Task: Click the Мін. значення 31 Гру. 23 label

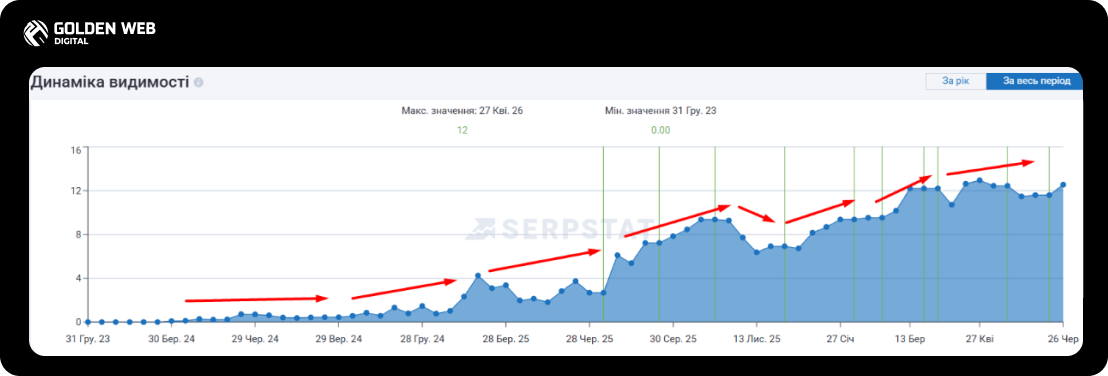Action: pos(661,111)
